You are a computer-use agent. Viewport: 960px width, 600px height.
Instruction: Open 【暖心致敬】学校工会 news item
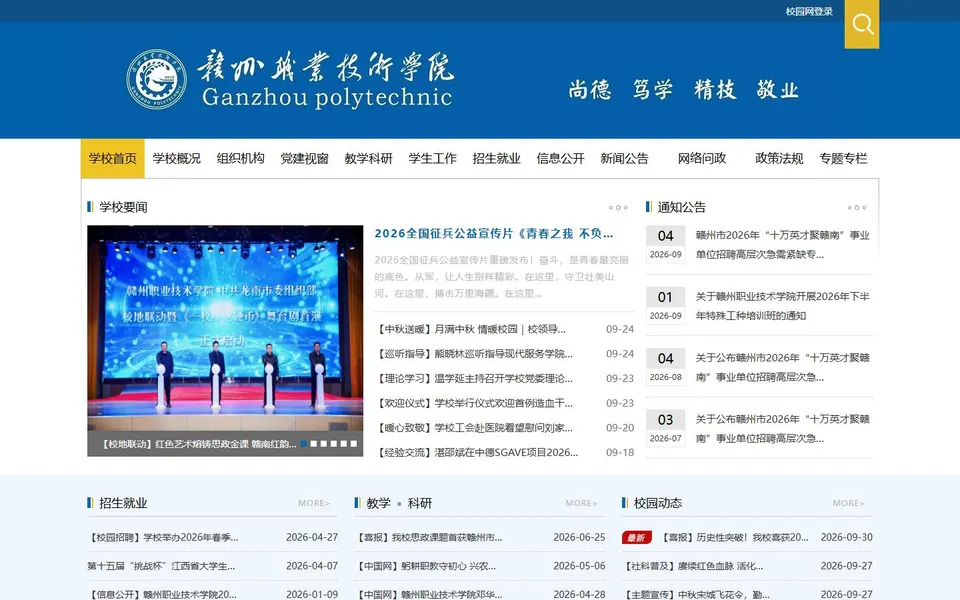point(475,427)
